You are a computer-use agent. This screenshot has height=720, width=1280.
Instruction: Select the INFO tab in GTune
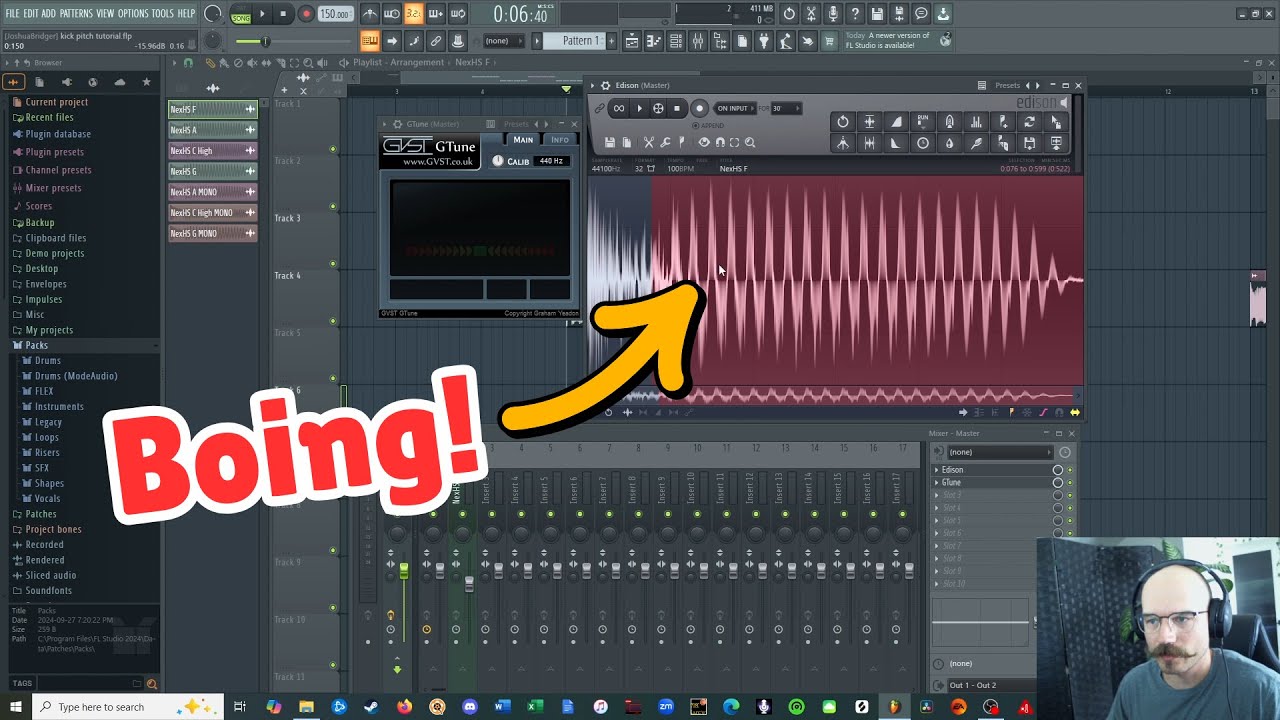pyautogui.click(x=559, y=140)
